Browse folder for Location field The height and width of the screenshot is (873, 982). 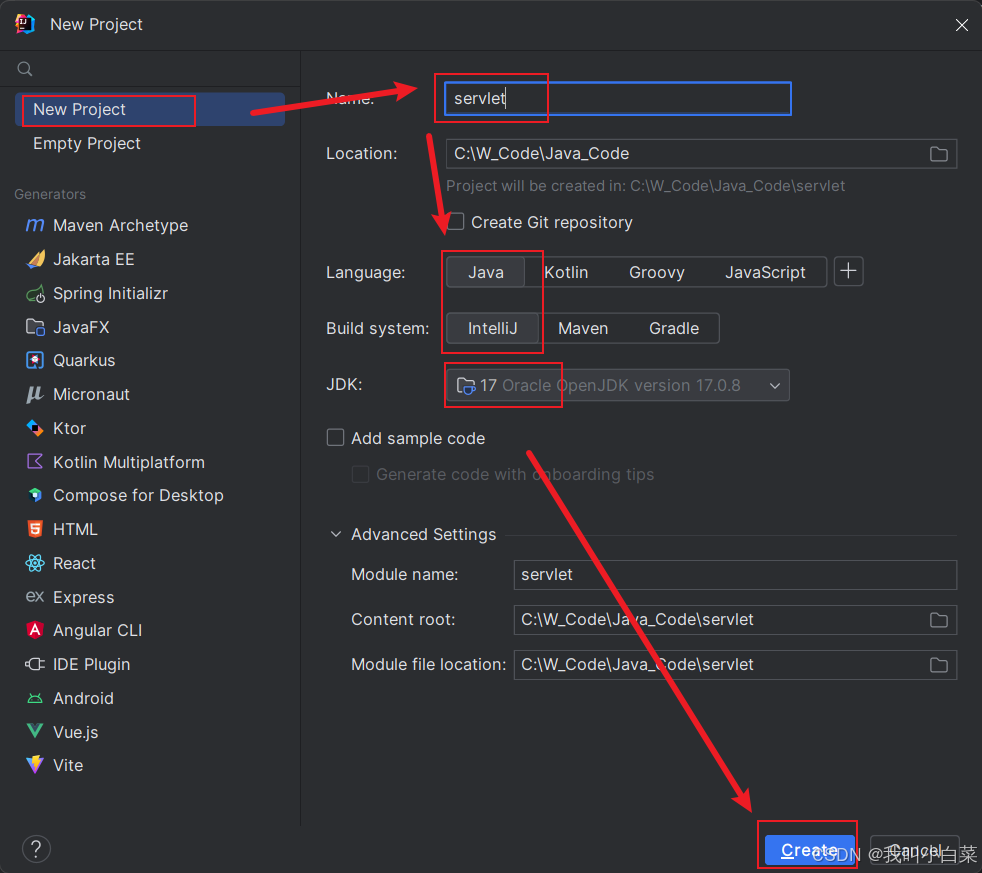click(938, 153)
